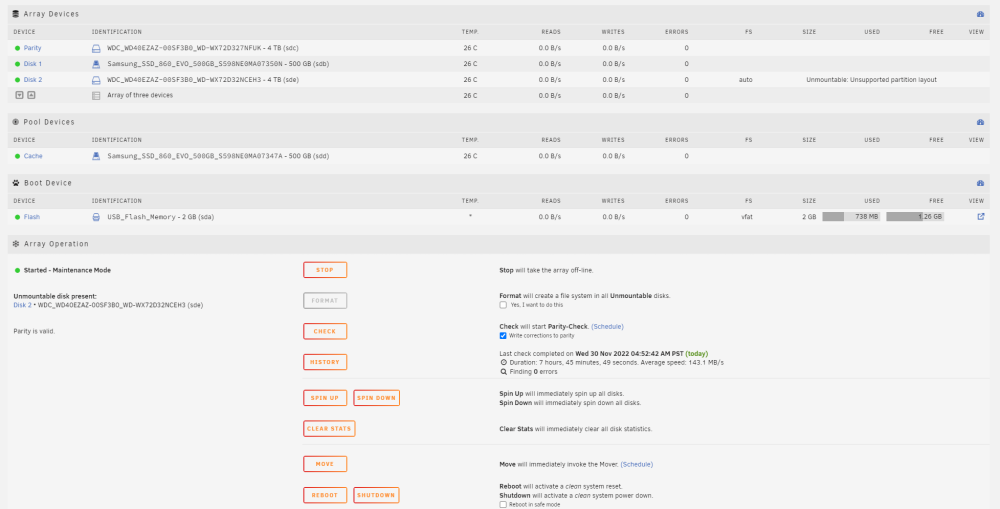This screenshot has height=509, width=1000.
Task: Click the green status dot for Cache
Action: [x=18, y=156]
